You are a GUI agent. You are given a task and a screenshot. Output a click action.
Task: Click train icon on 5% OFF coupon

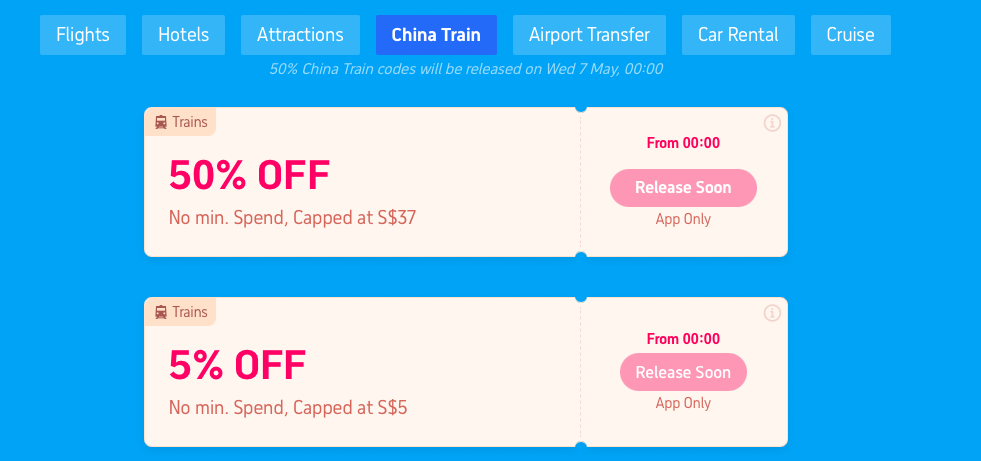coord(161,312)
